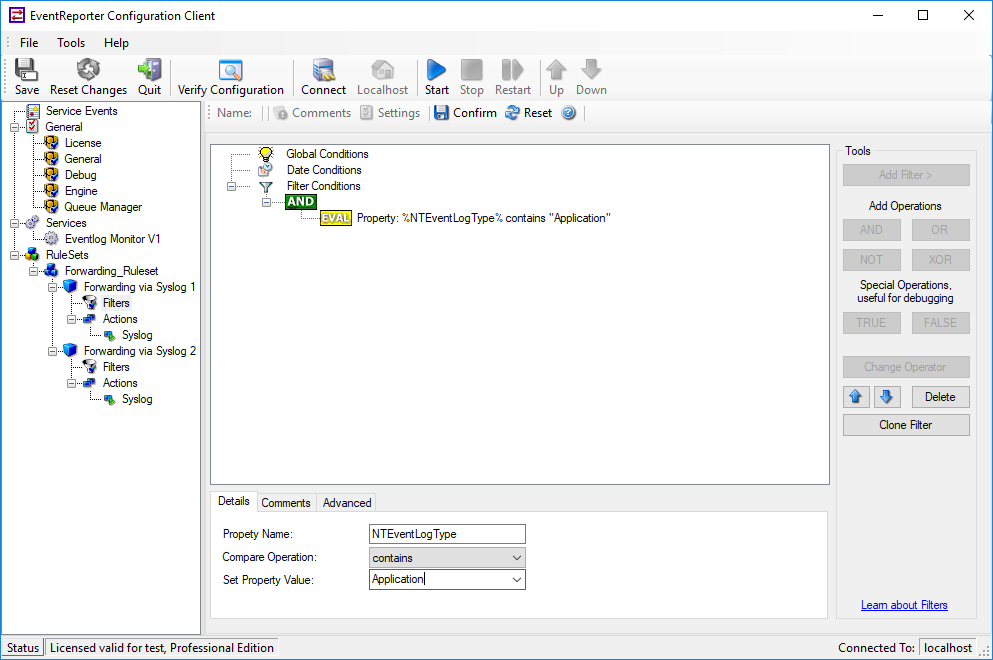Select Queue Manager in the tree
The height and width of the screenshot is (660, 993).
[x=103, y=207]
